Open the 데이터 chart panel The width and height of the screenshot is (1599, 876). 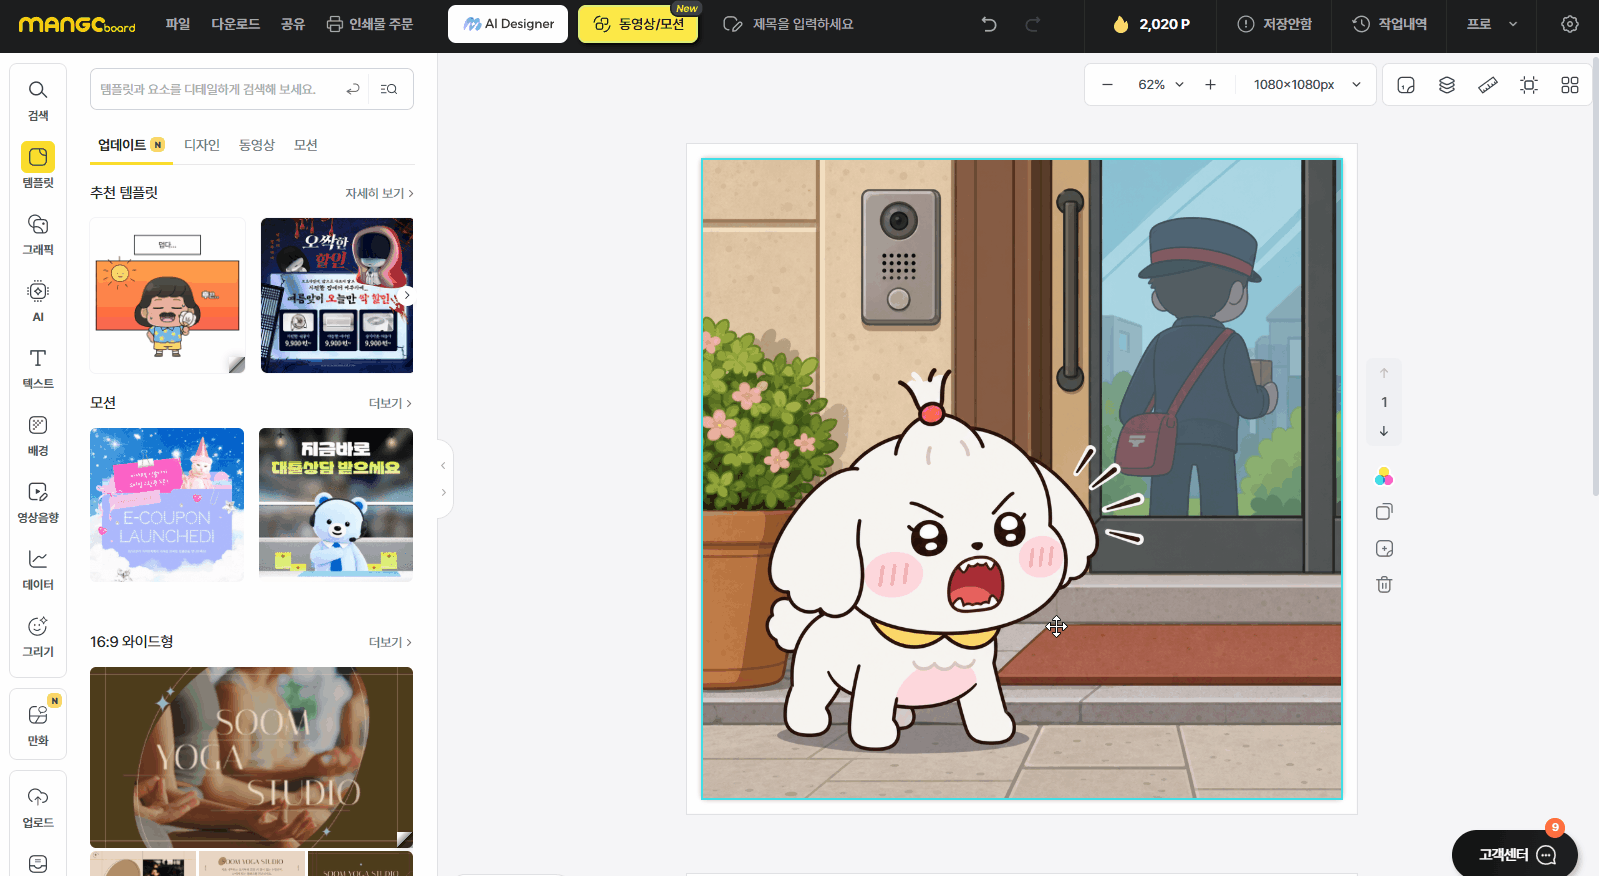click(38, 569)
